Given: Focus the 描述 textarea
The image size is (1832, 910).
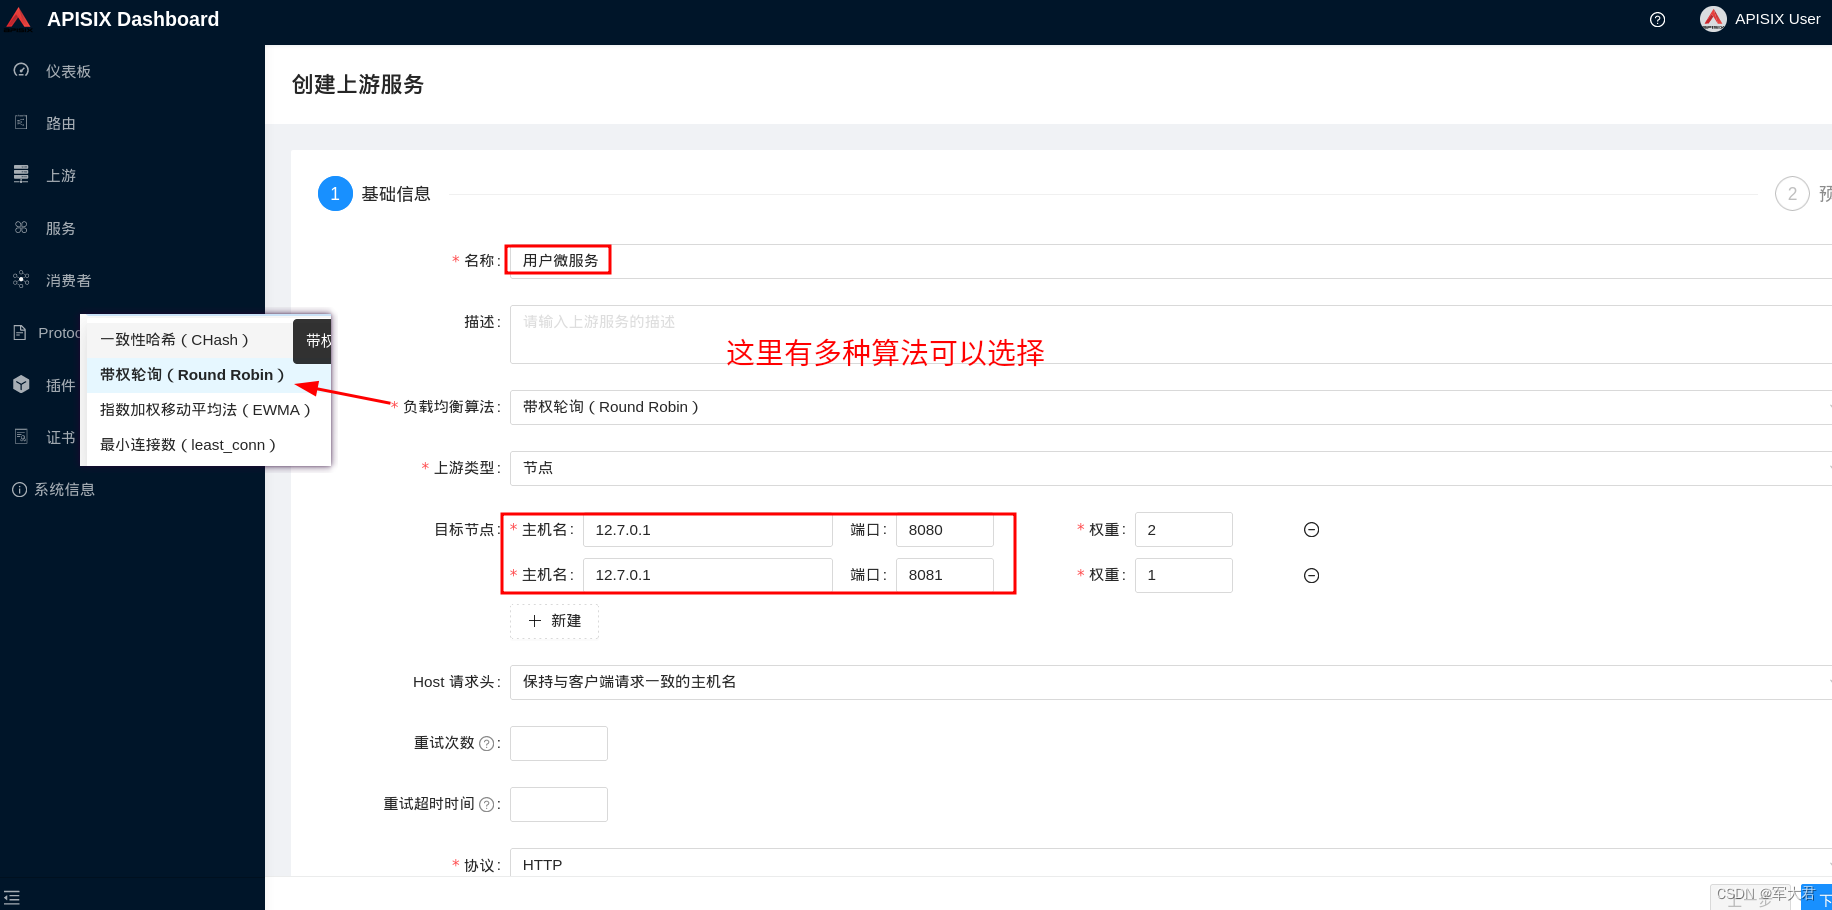Looking at the screenshot, I should click(x=1171, y=334).
